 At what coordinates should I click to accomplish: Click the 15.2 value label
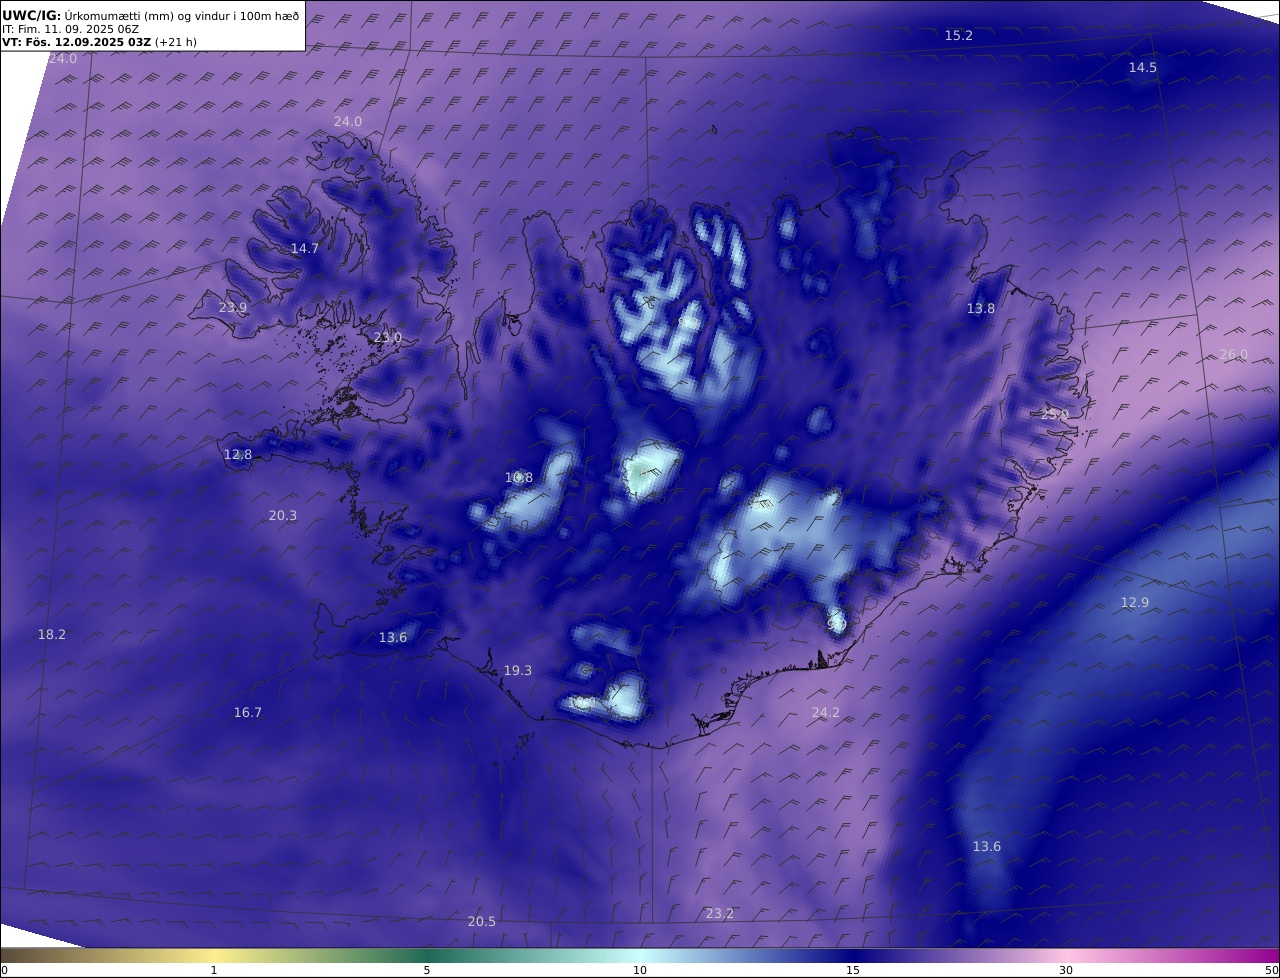(959, 35)
